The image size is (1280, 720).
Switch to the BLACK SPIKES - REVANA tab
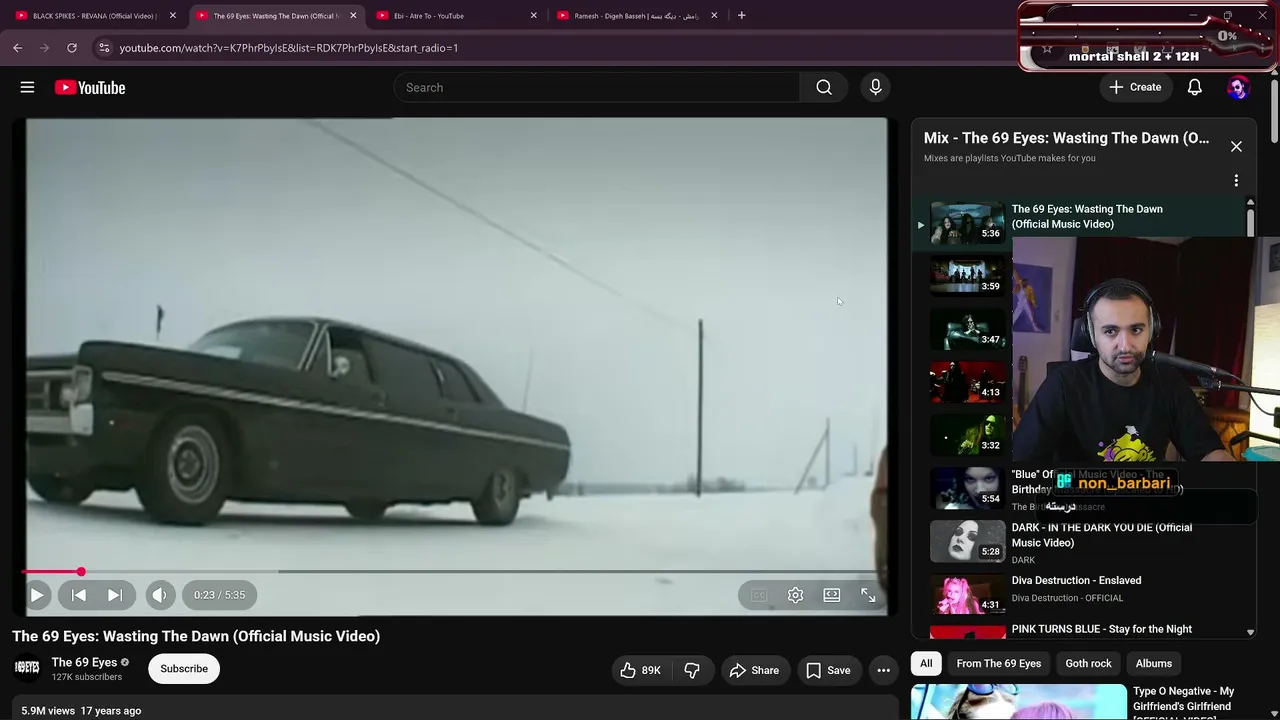pos(94,16)
